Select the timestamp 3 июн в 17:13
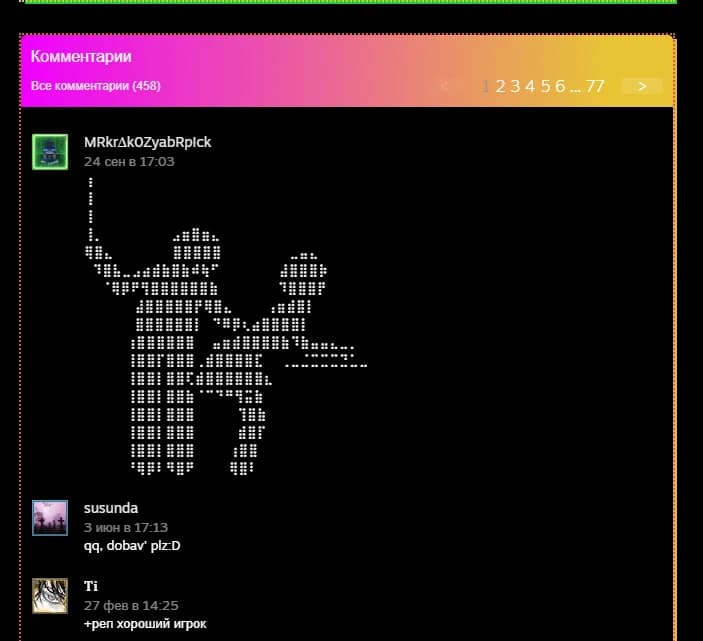The height and width of the screenshot is (641, 703). click(x=126, y=528)
